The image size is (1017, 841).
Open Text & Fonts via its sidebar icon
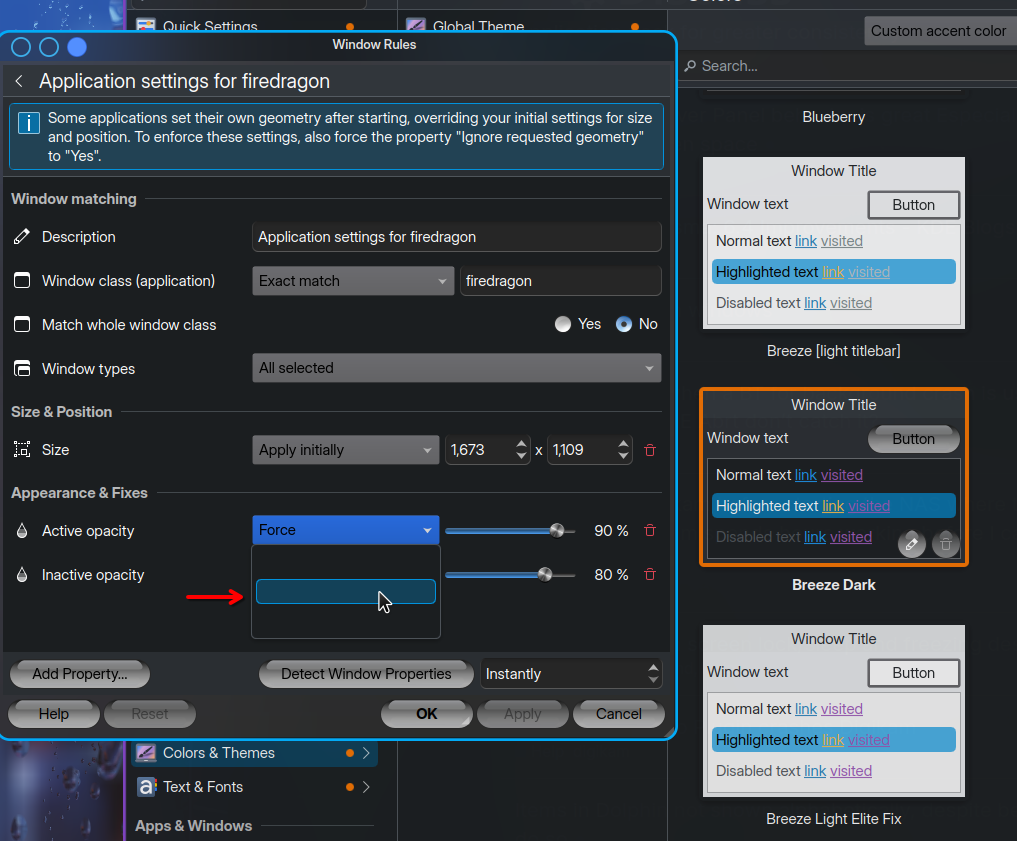[x=146, y=787]
